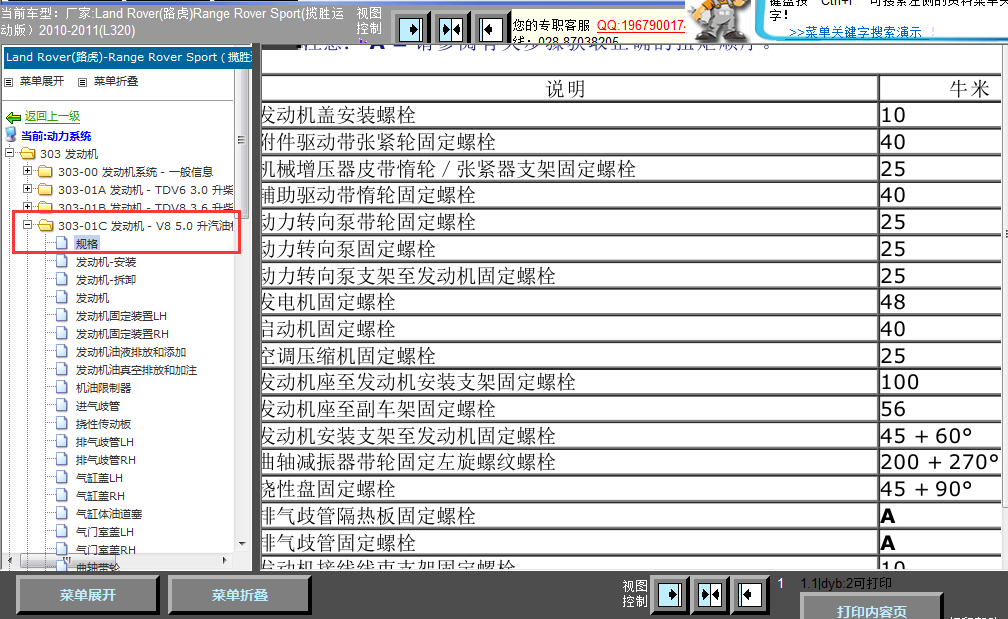Viewport: 1008px width, 619px height.
Task: Expand the 303-01A 发动机 TDV6 3.0 node
Action: (27, 189)
